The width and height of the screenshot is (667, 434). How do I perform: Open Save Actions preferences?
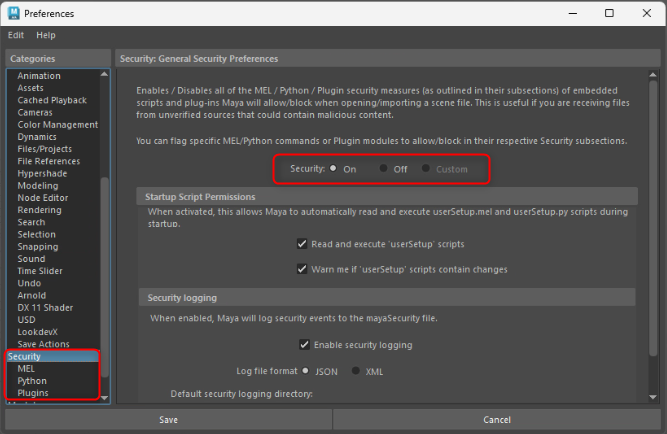[x=43, y=344]
